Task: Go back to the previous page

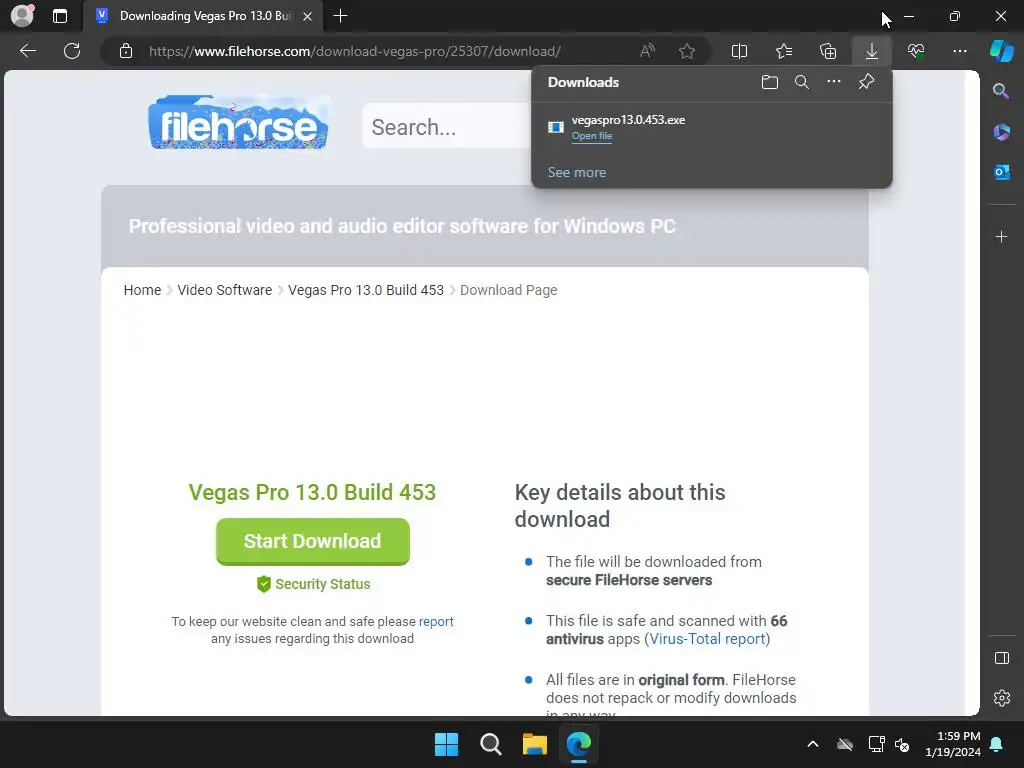Action: pos(28,51)
